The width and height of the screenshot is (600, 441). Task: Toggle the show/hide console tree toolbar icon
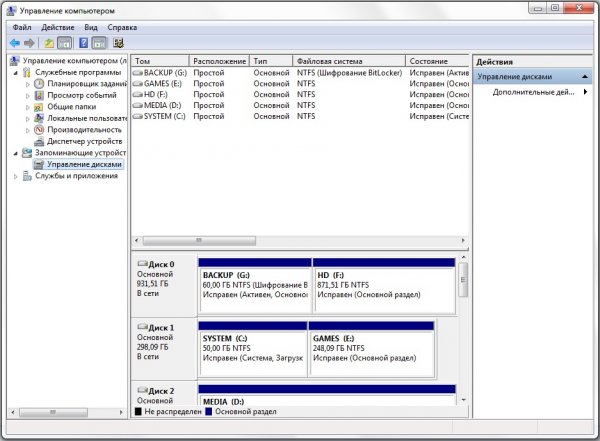point(64,43)
